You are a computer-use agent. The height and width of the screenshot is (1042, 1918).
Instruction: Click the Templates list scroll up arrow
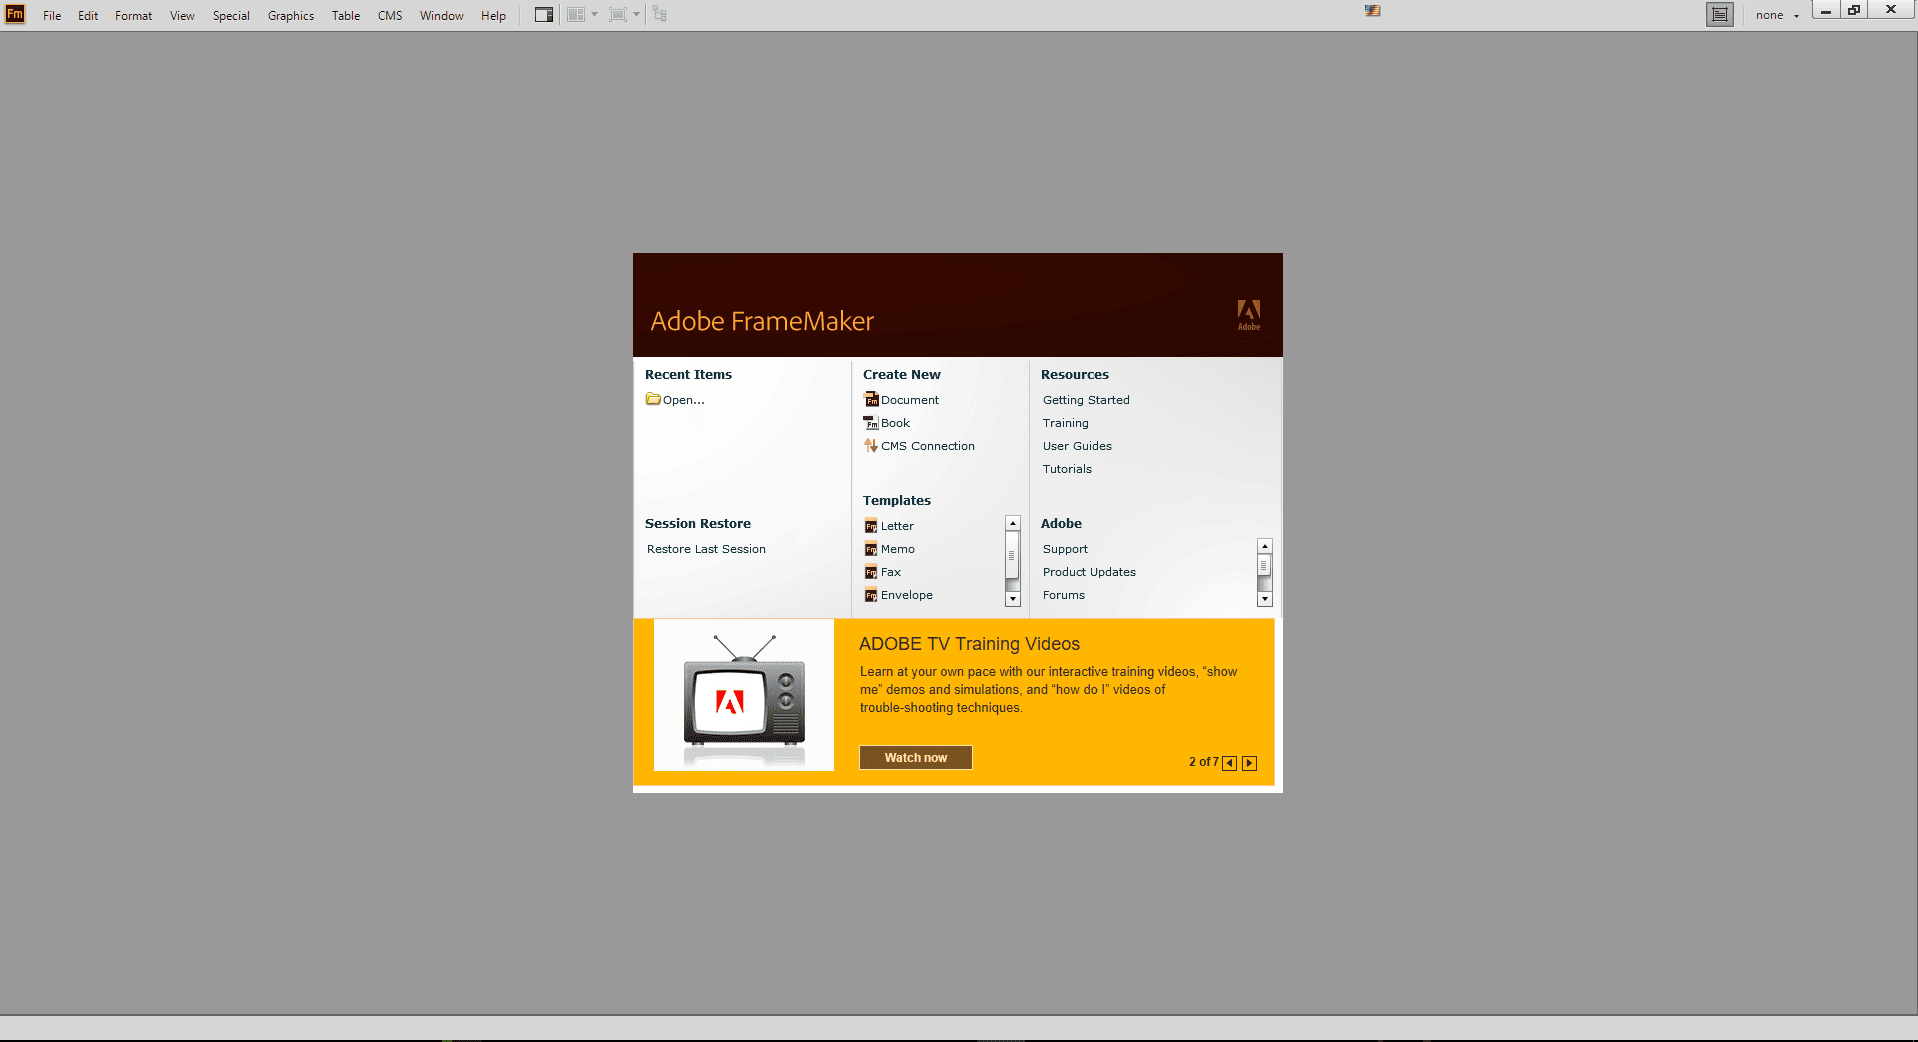point(1013,523)
